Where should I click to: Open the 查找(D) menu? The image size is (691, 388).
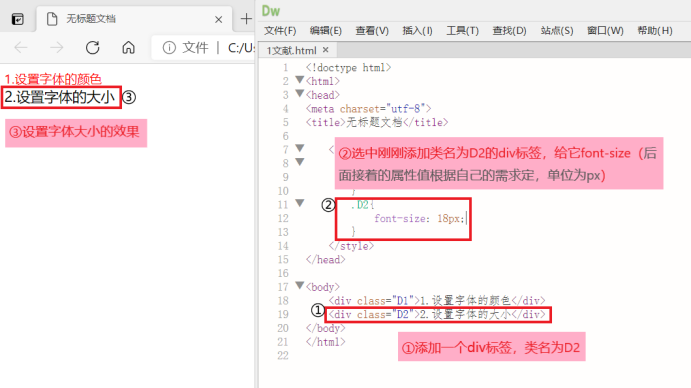509,30
